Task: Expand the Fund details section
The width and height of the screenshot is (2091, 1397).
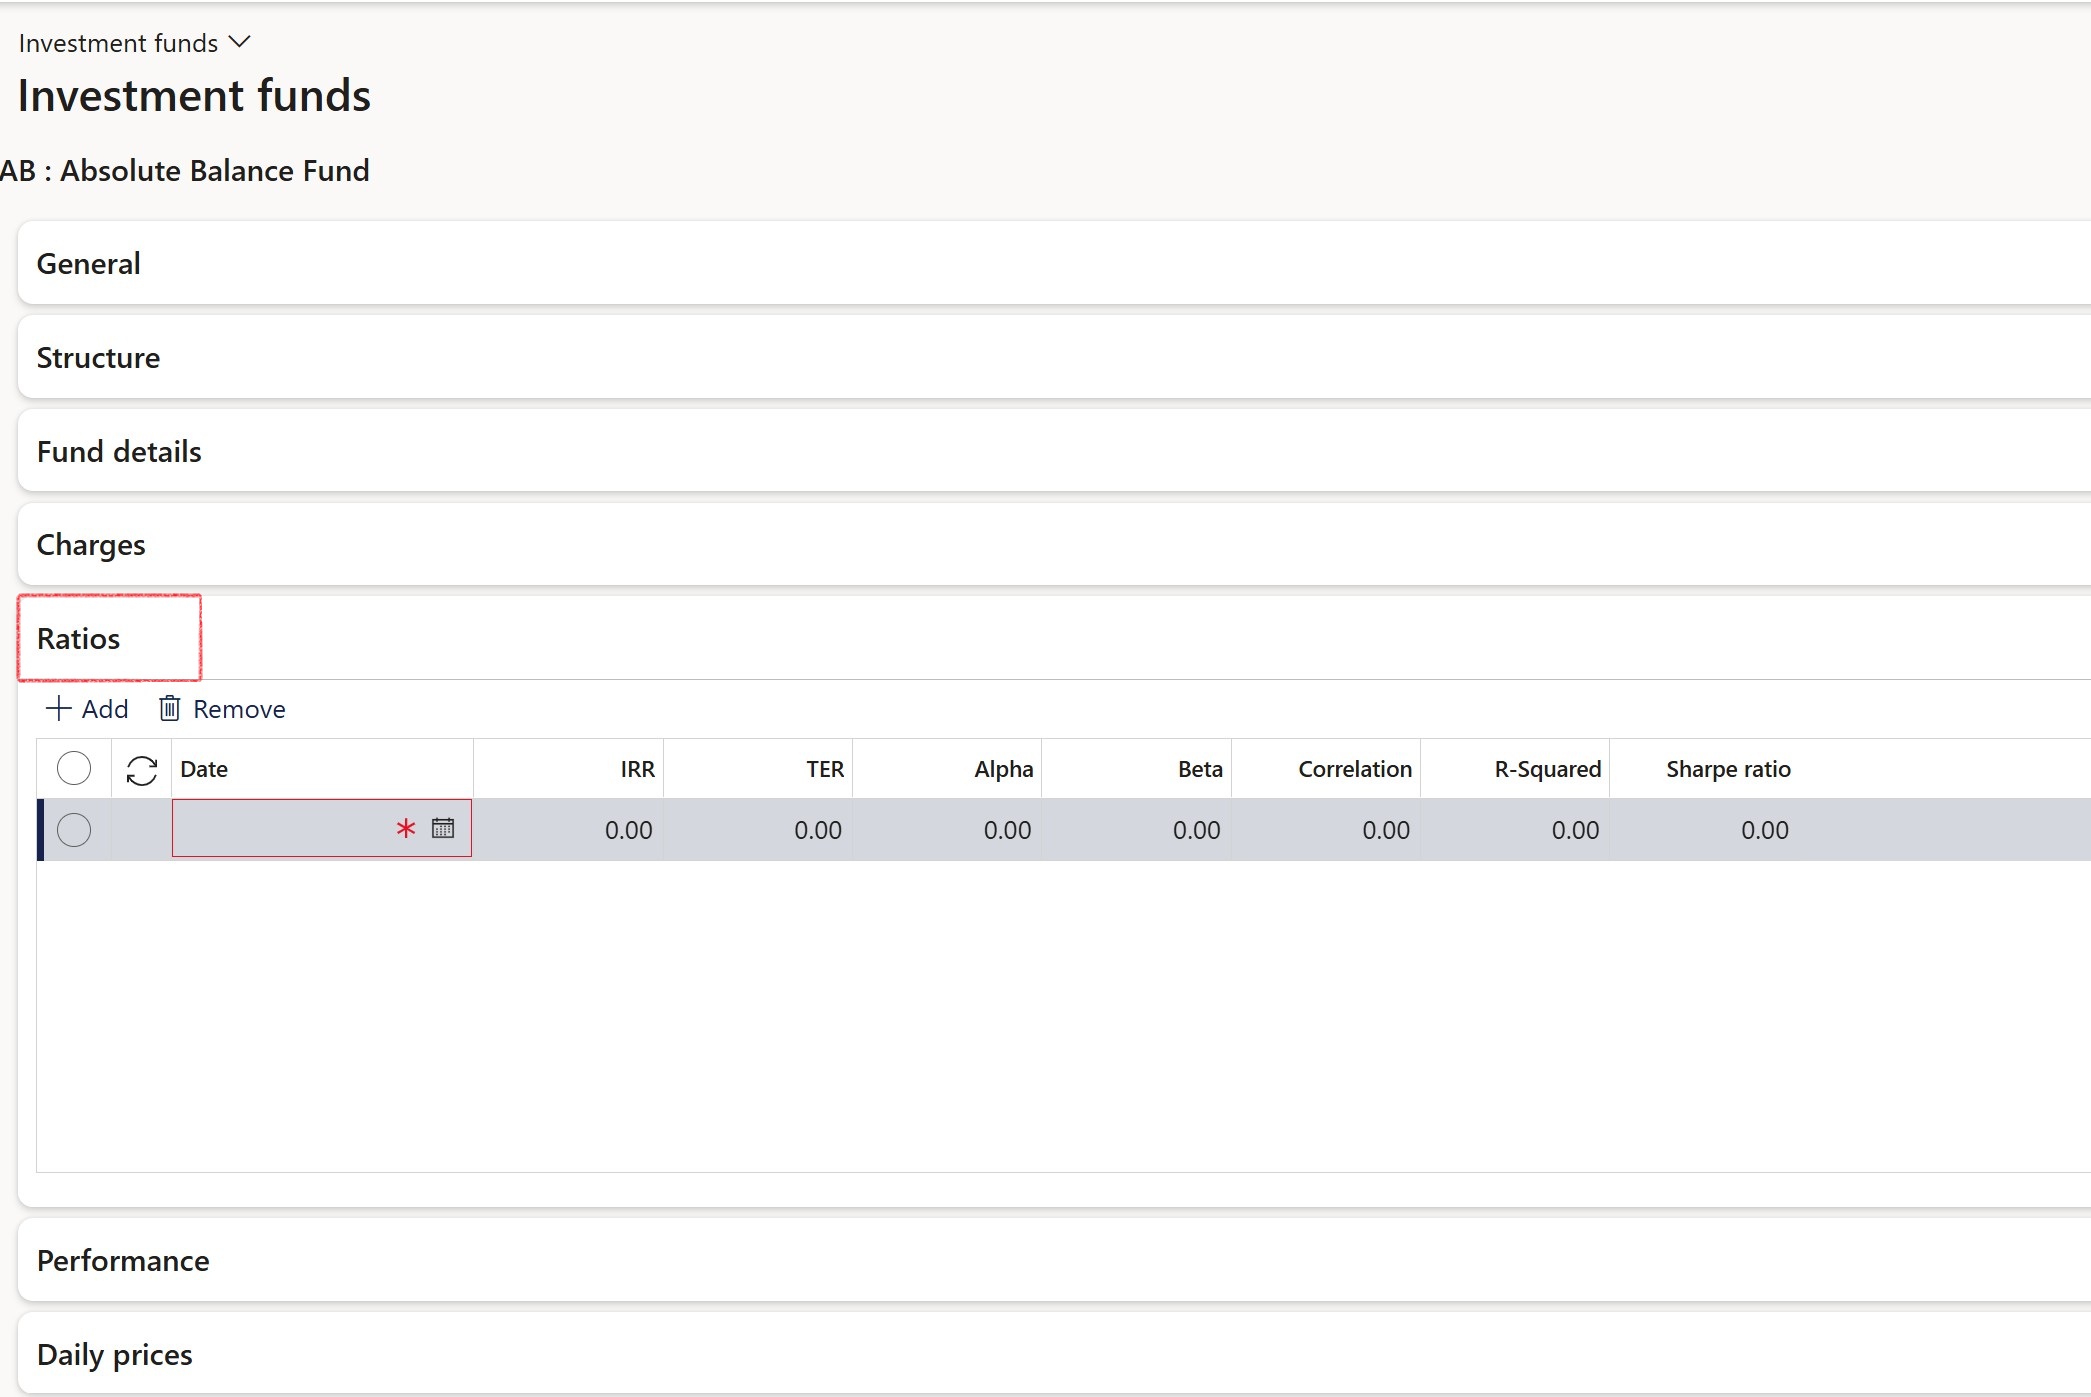Action: (1054, 451)
